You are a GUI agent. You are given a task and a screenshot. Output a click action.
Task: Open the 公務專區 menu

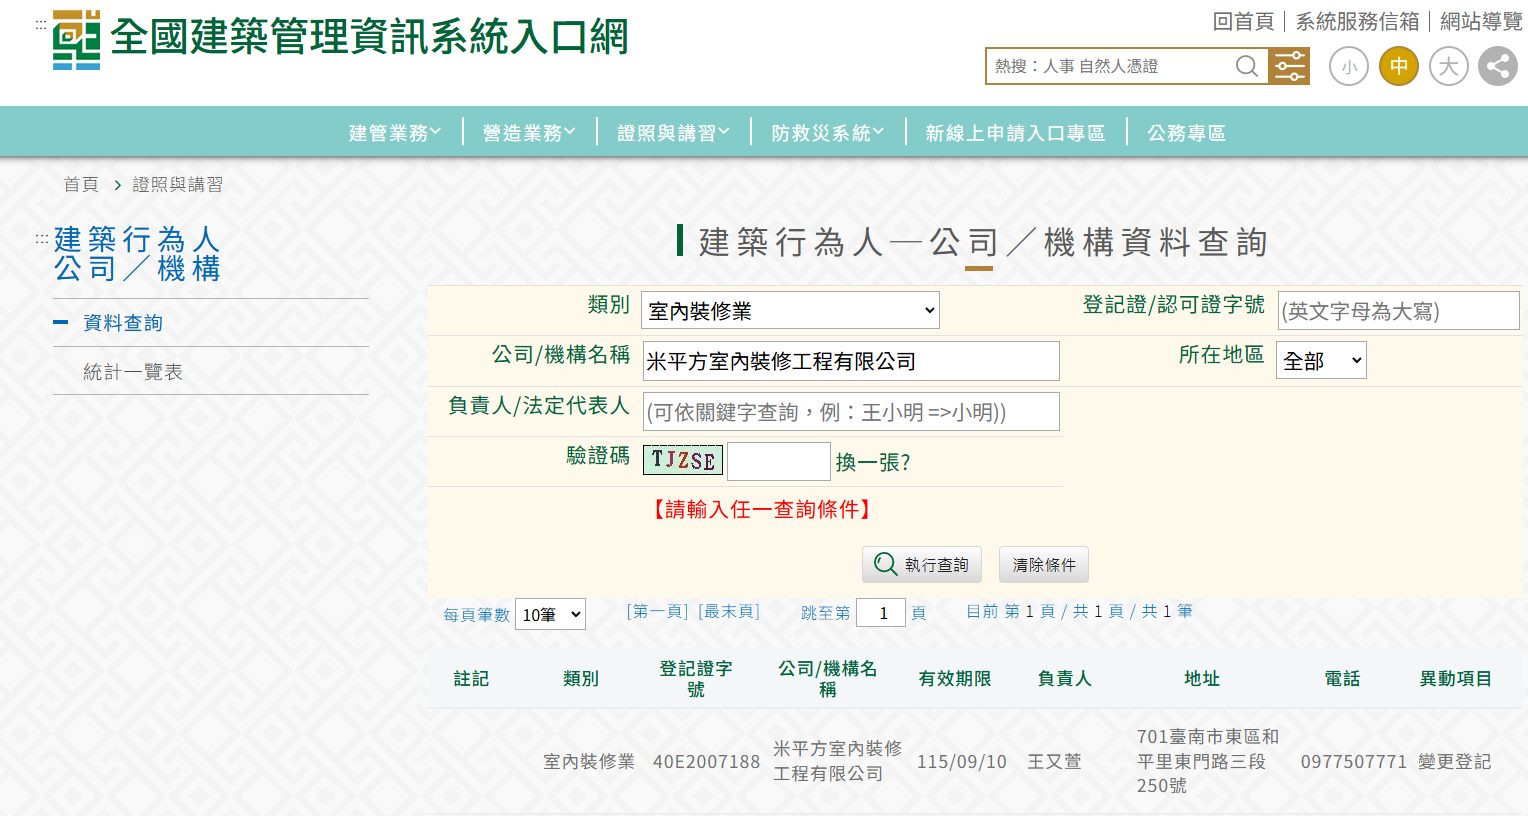[x=1186, y=131]
